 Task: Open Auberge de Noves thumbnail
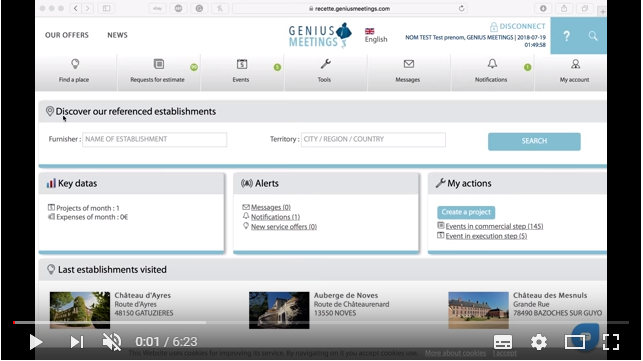[279, 310]
